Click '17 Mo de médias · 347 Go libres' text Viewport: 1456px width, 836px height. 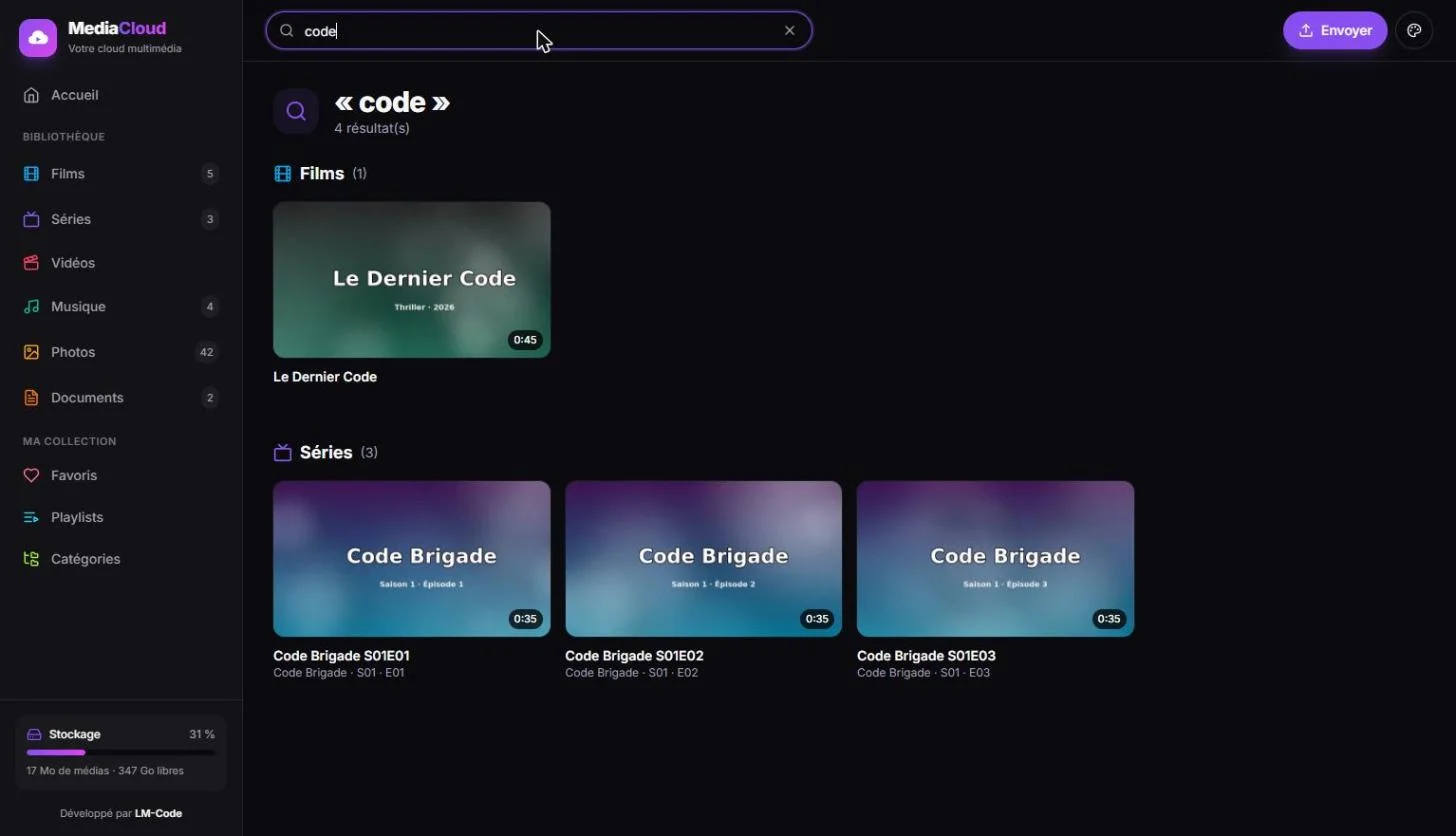(x=105, y=771)
